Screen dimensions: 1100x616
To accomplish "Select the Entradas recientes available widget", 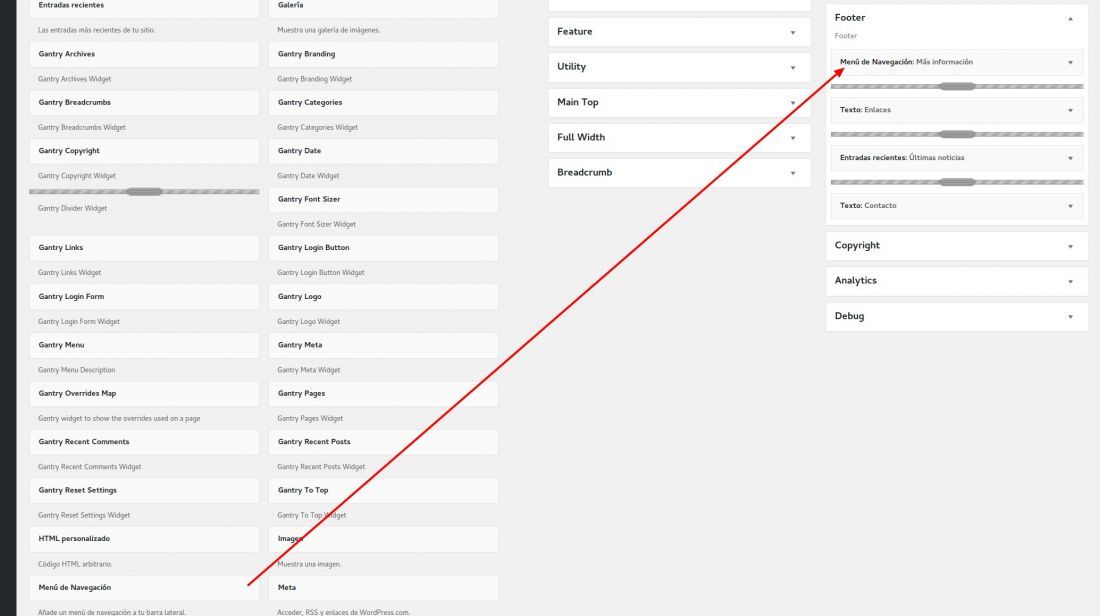I will coord(144,8).
